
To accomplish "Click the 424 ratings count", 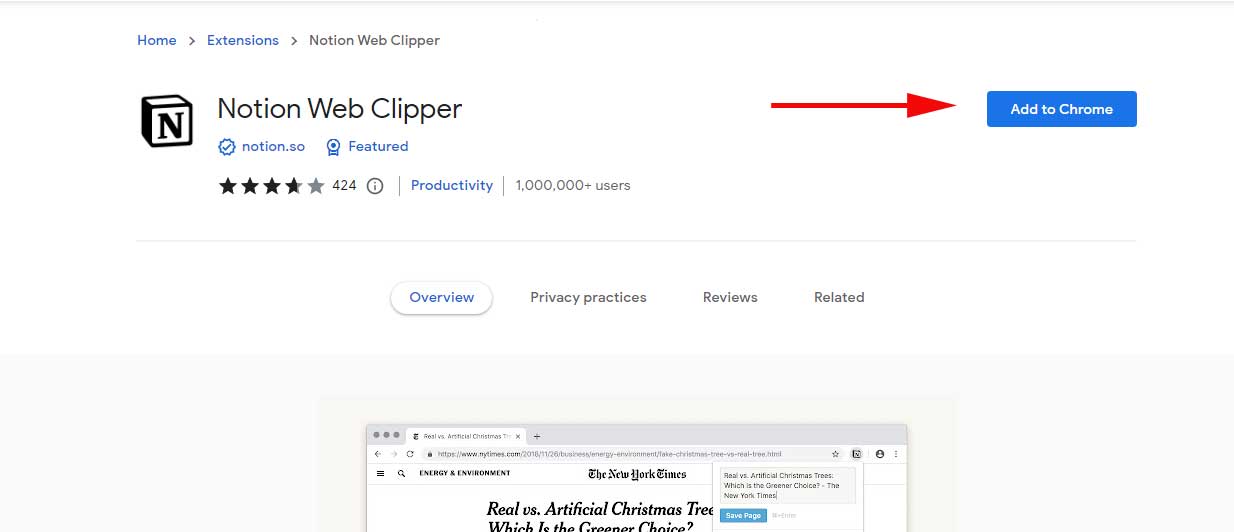I will click(x=344, y=186).
